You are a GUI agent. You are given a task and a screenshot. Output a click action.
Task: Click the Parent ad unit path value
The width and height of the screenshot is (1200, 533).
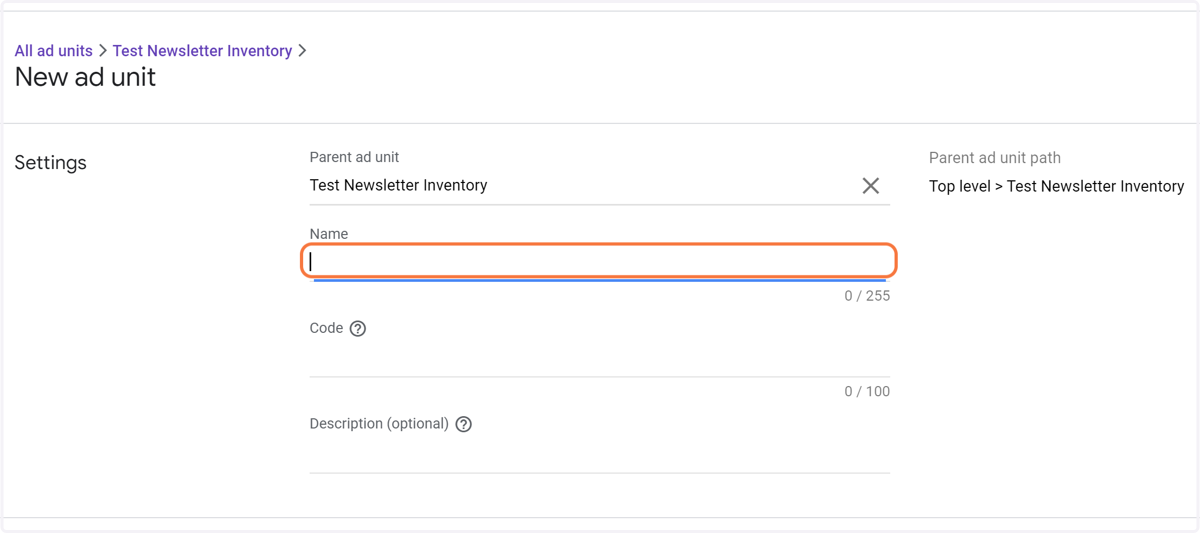point(1056,186)
